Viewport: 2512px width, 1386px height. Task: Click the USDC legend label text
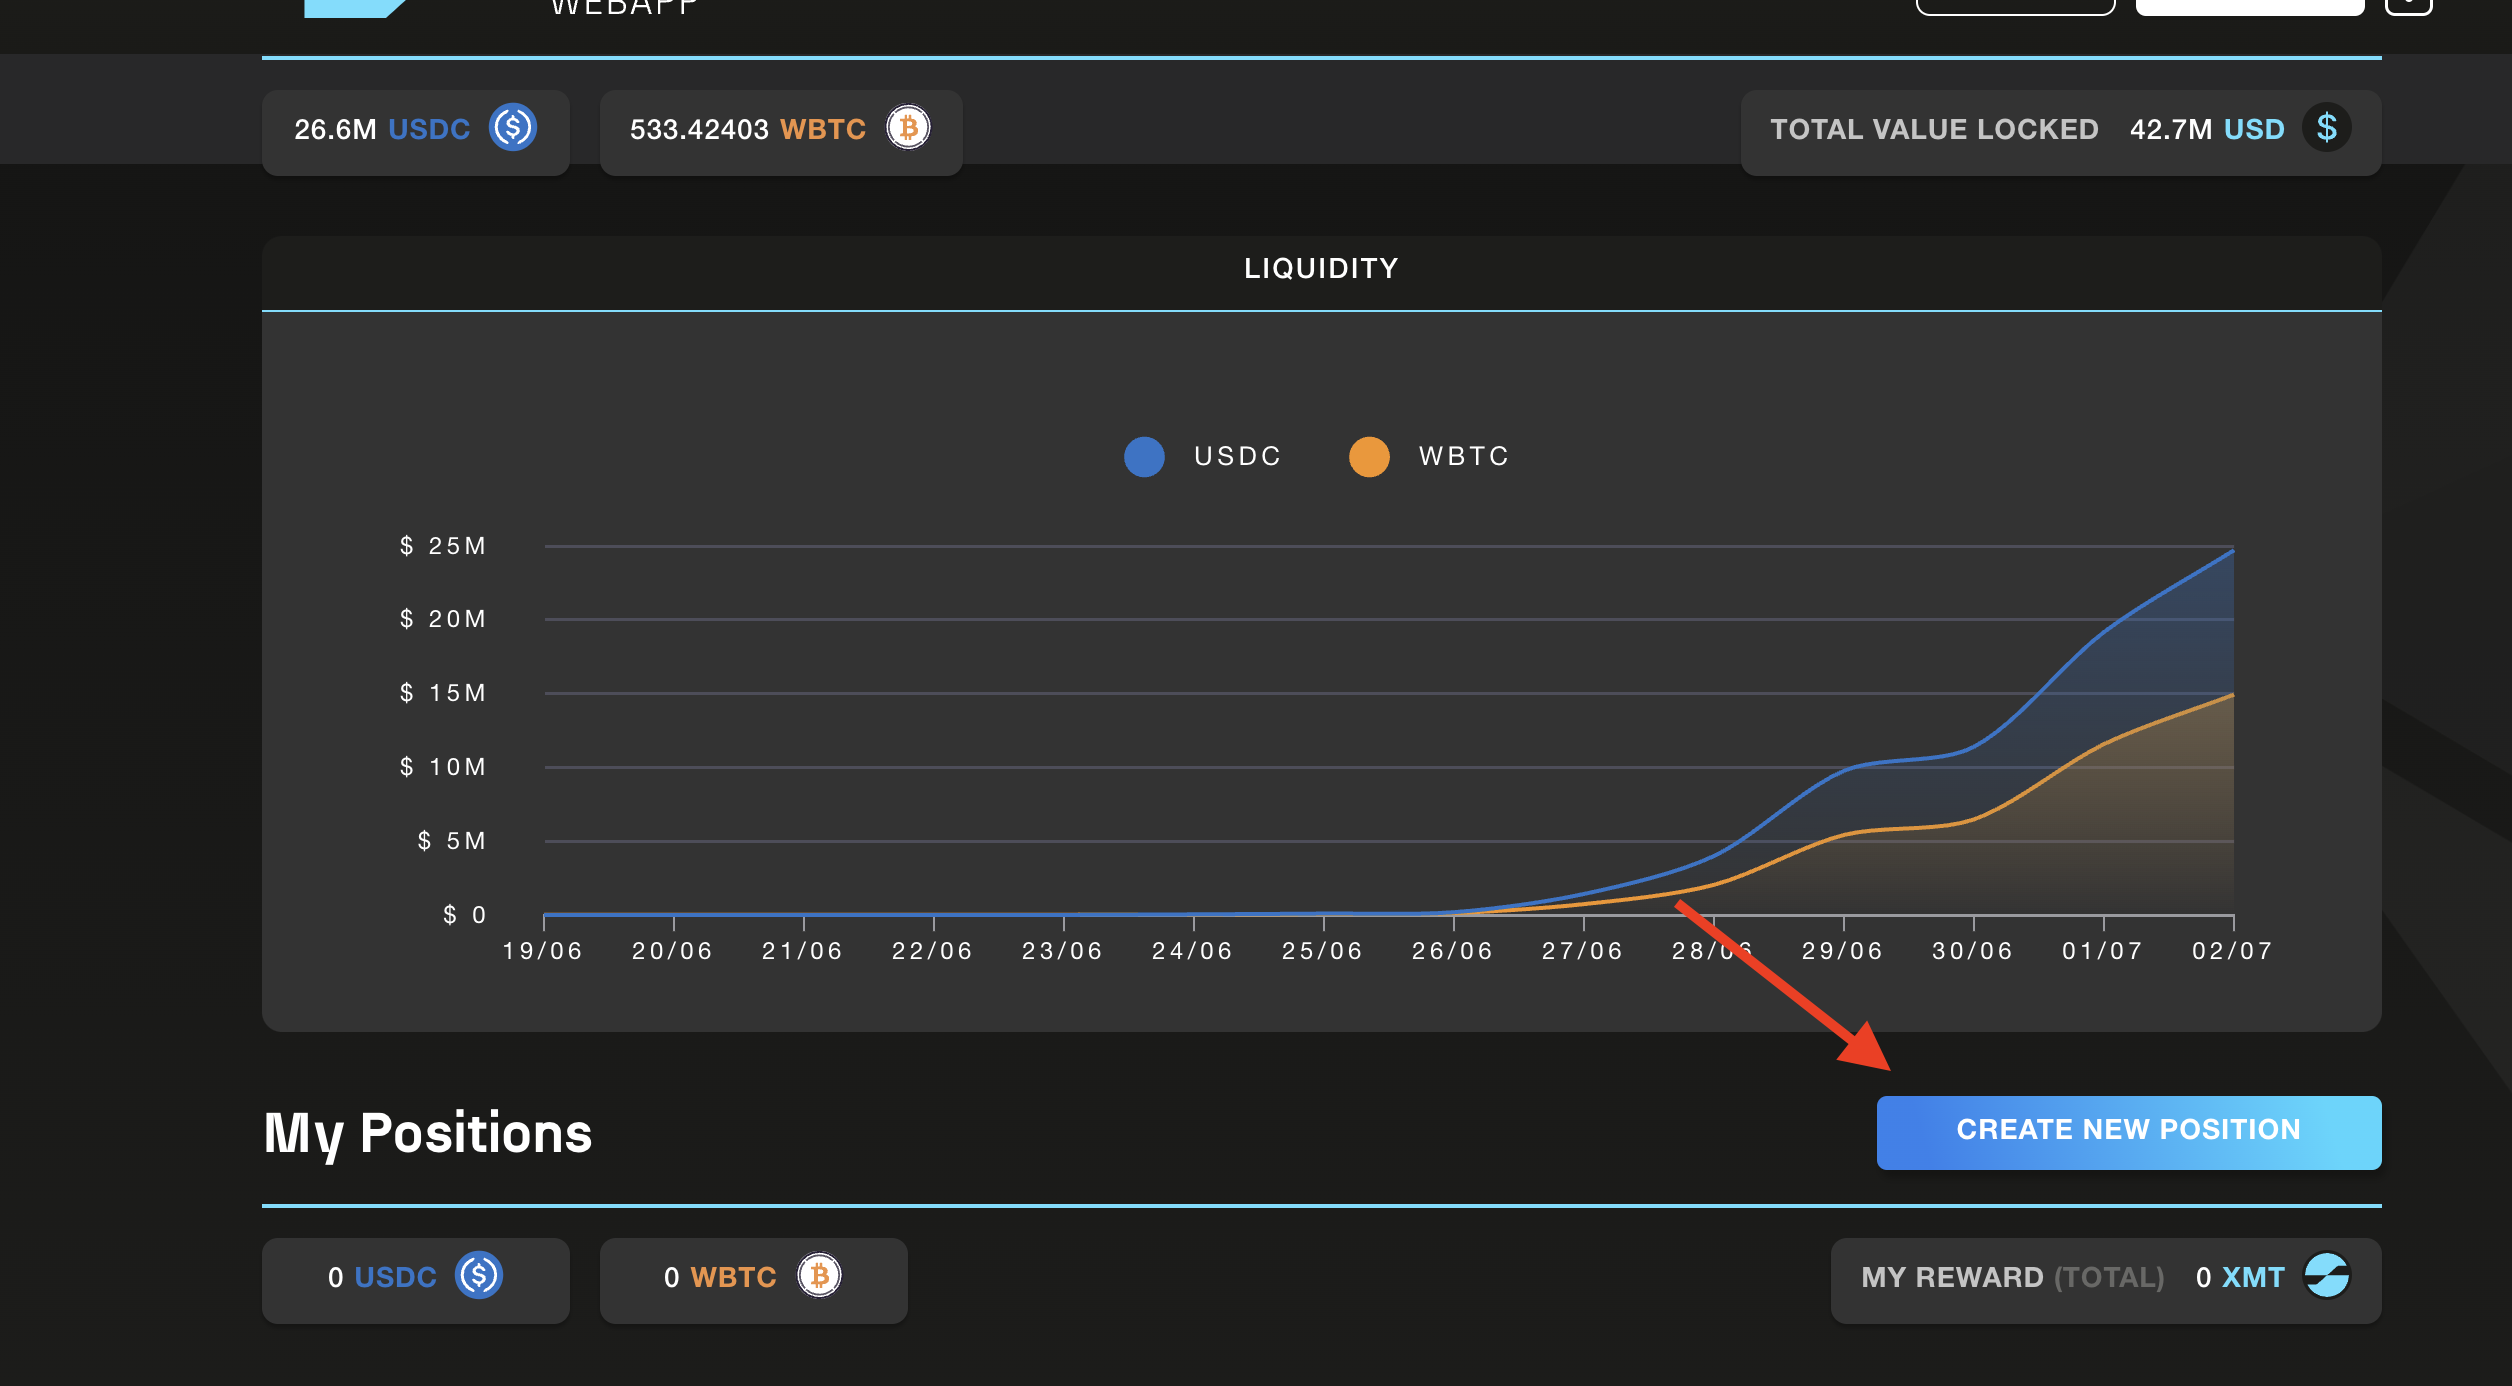(x=1238, y=457)
